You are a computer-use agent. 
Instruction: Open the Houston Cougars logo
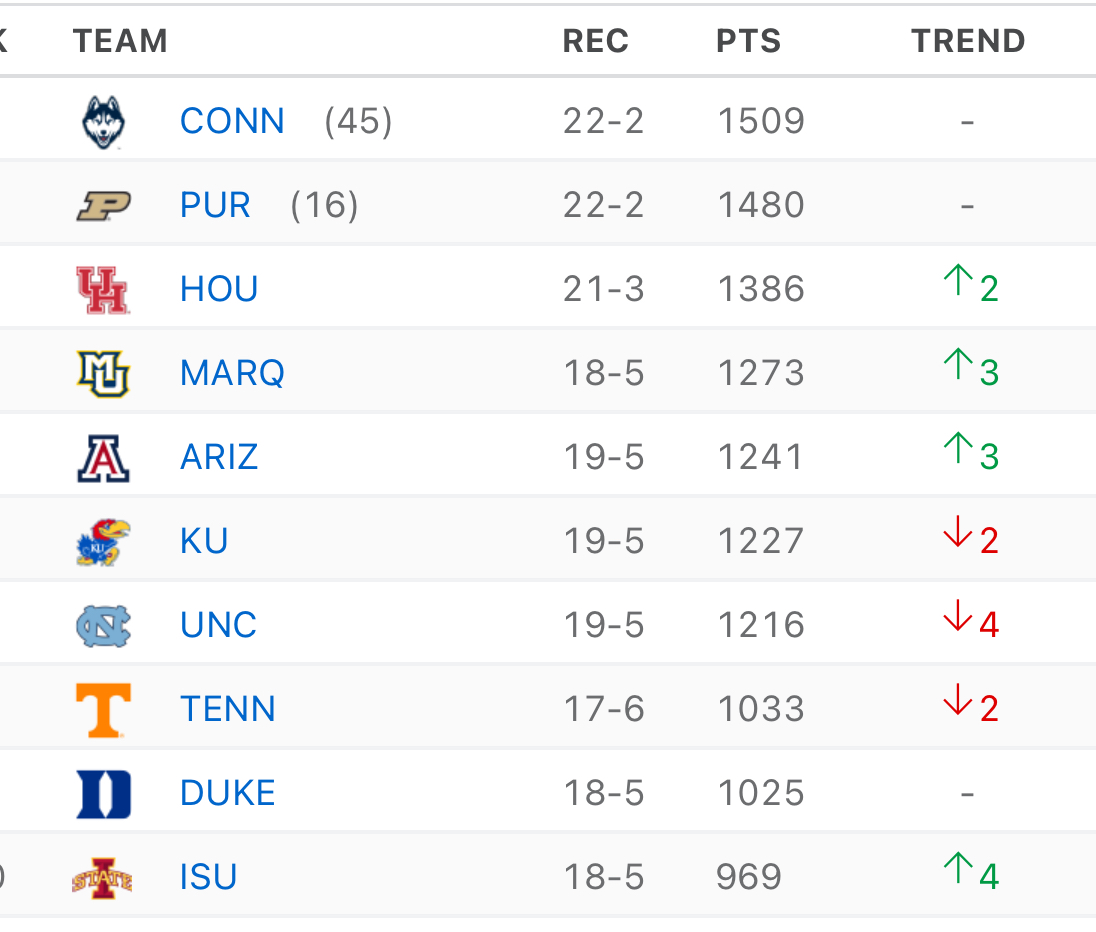103,290
